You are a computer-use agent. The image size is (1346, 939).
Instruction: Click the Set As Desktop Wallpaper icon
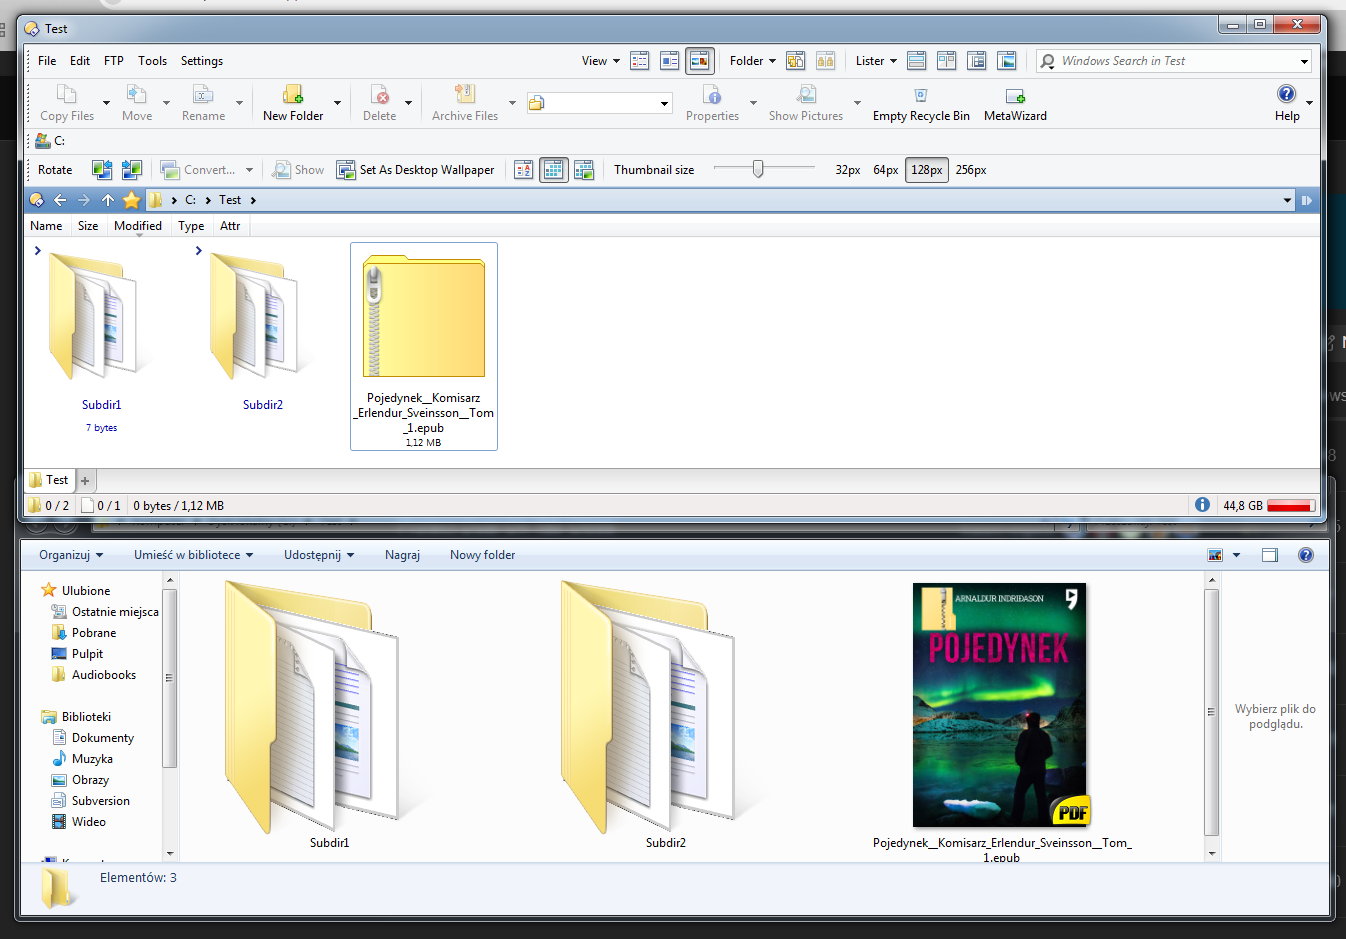click(x=346, y=170)
